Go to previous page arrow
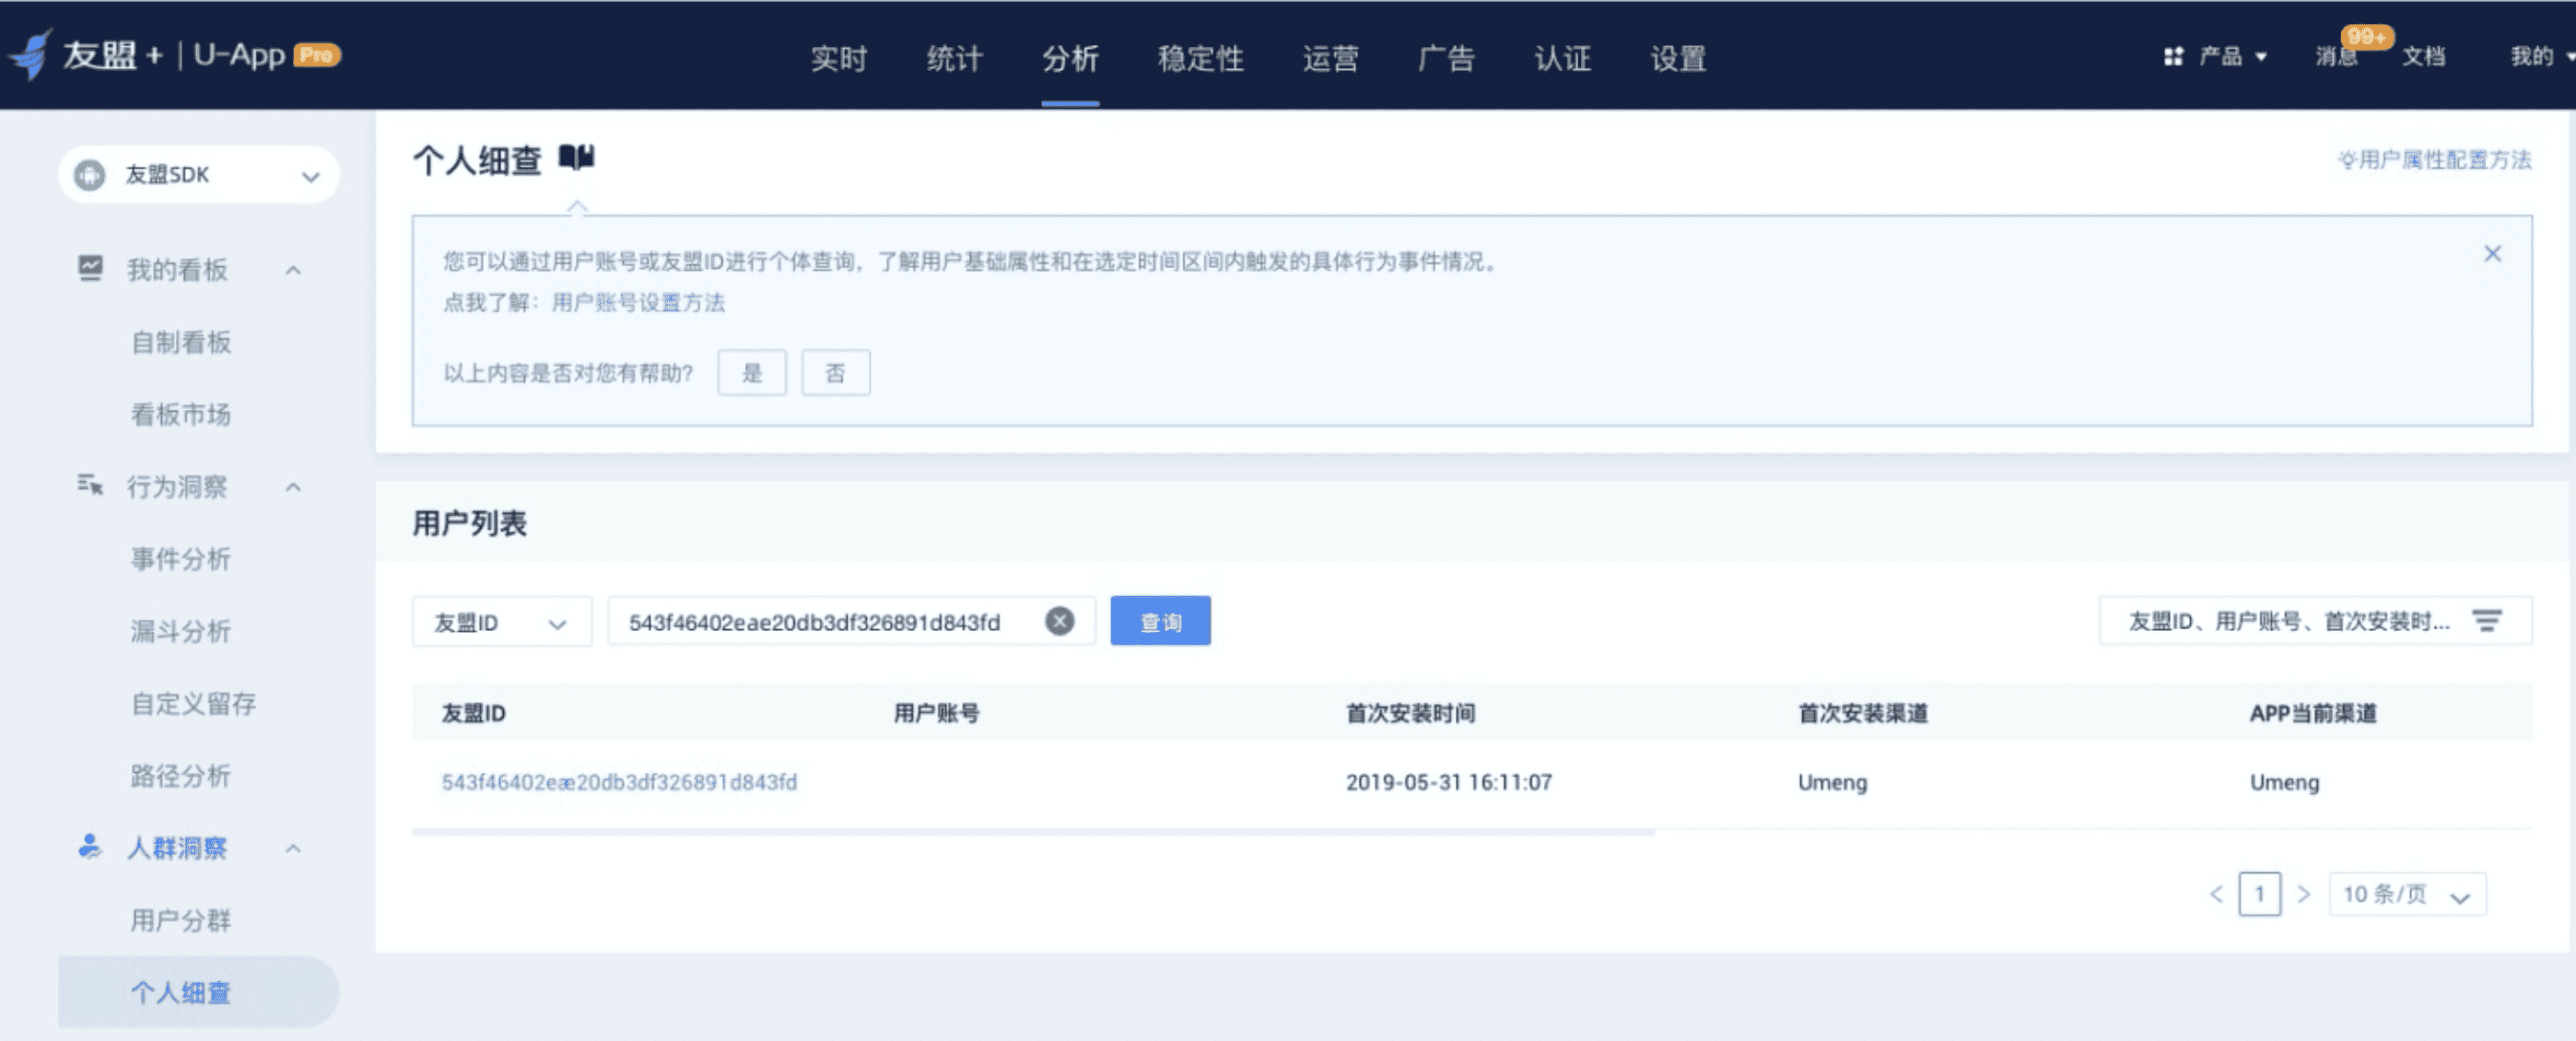 (x=2216, y=894)
